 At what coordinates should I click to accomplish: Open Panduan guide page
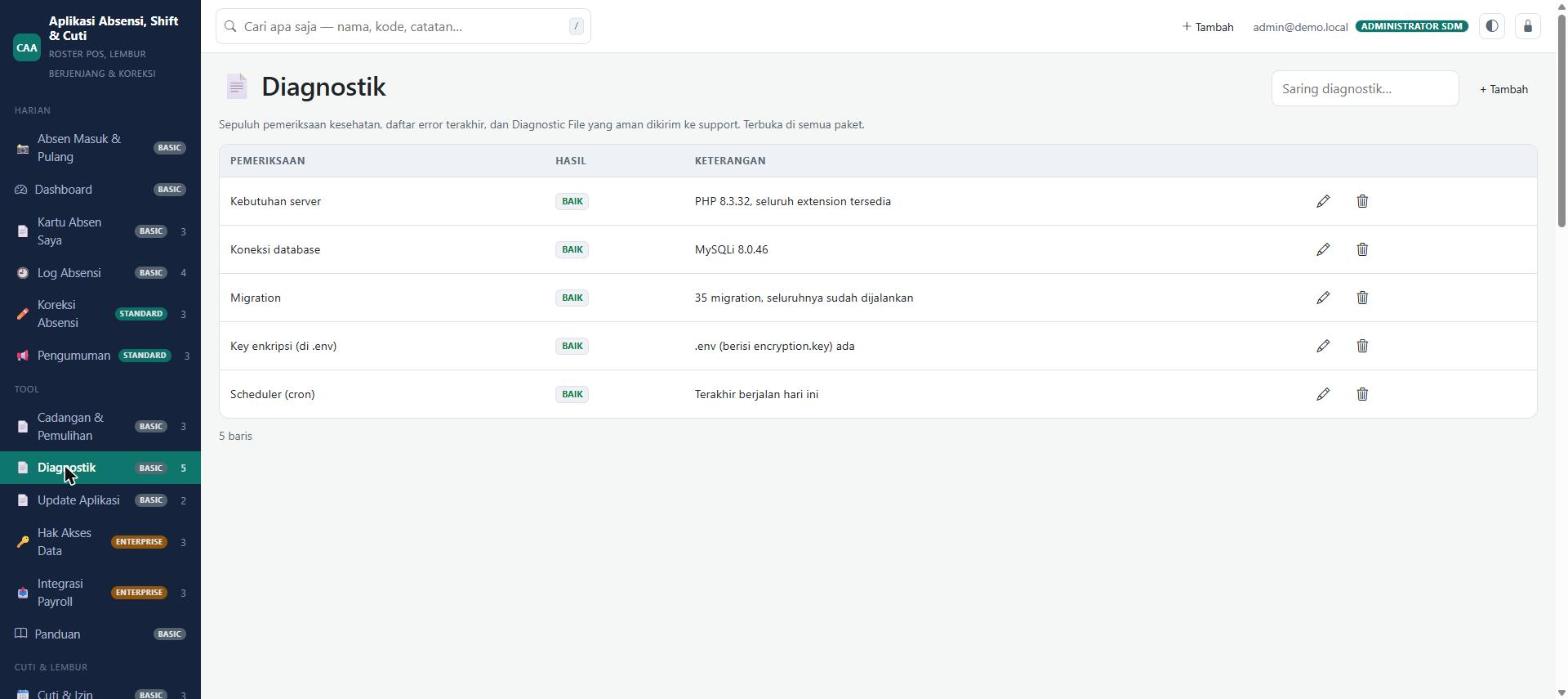100,634
